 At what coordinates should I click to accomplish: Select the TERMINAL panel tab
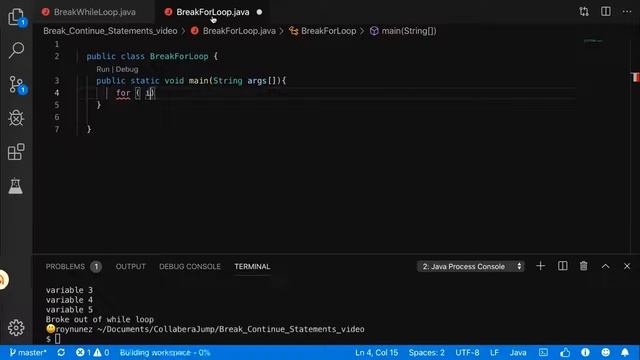coord(252,267)
